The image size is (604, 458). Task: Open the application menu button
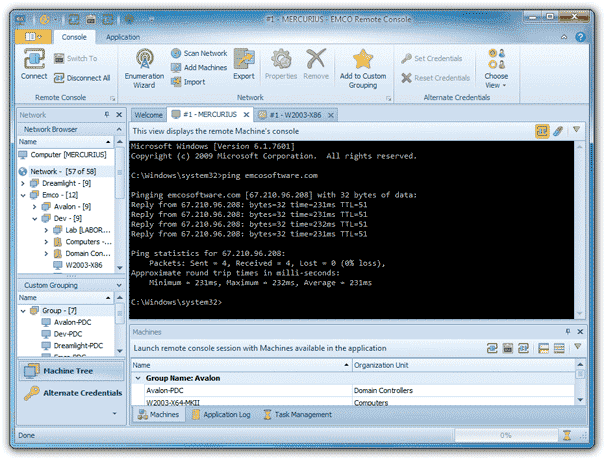[x=34, y=37]
